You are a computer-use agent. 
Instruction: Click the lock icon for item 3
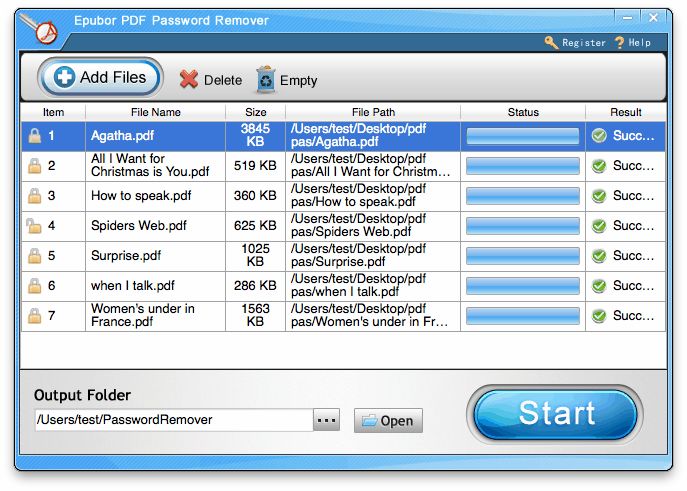tap(35, 196)
